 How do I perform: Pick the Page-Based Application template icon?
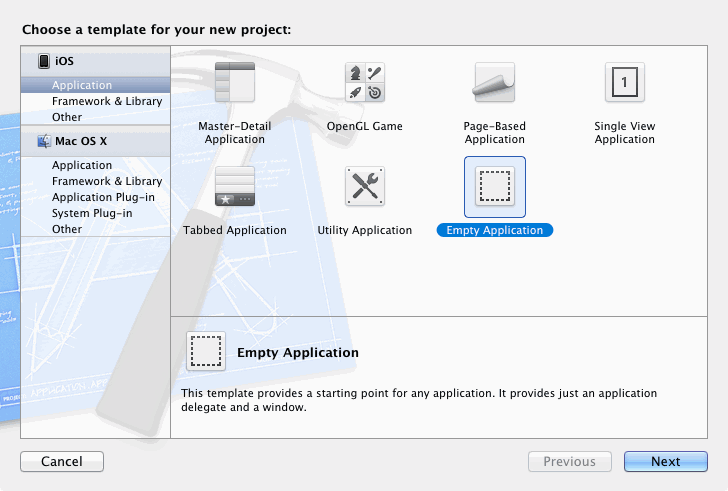494,82
